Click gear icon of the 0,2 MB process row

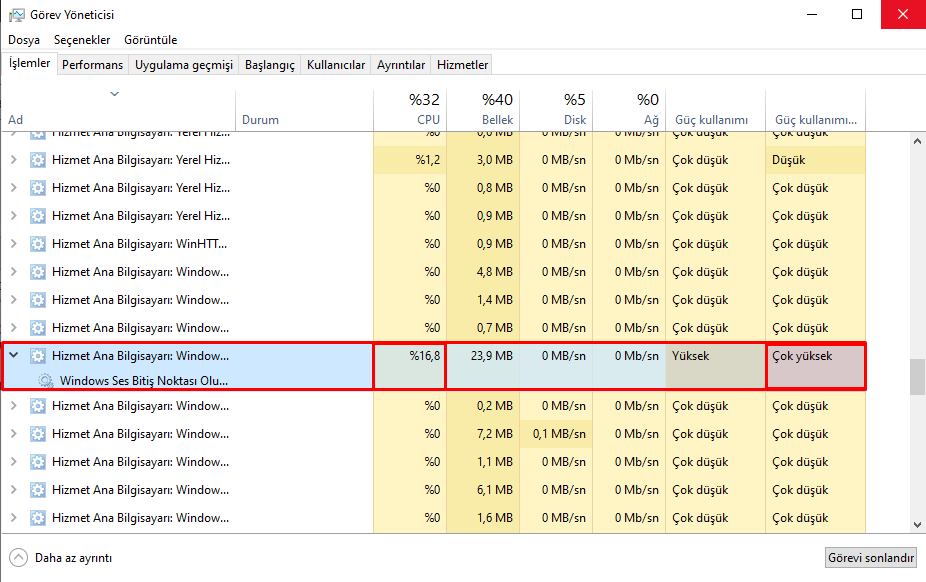pyautogui.click(x=38, y=406)
